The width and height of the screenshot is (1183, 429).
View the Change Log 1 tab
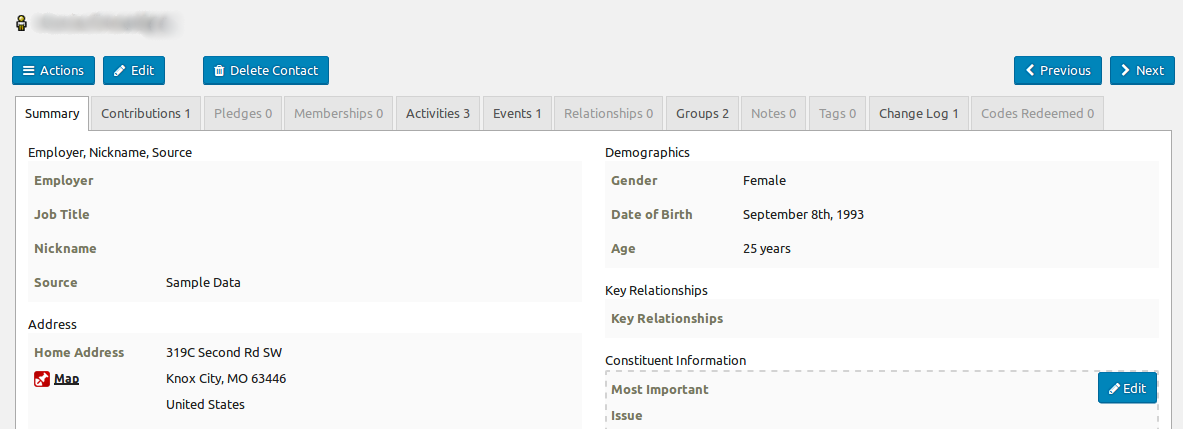(918, 113)
